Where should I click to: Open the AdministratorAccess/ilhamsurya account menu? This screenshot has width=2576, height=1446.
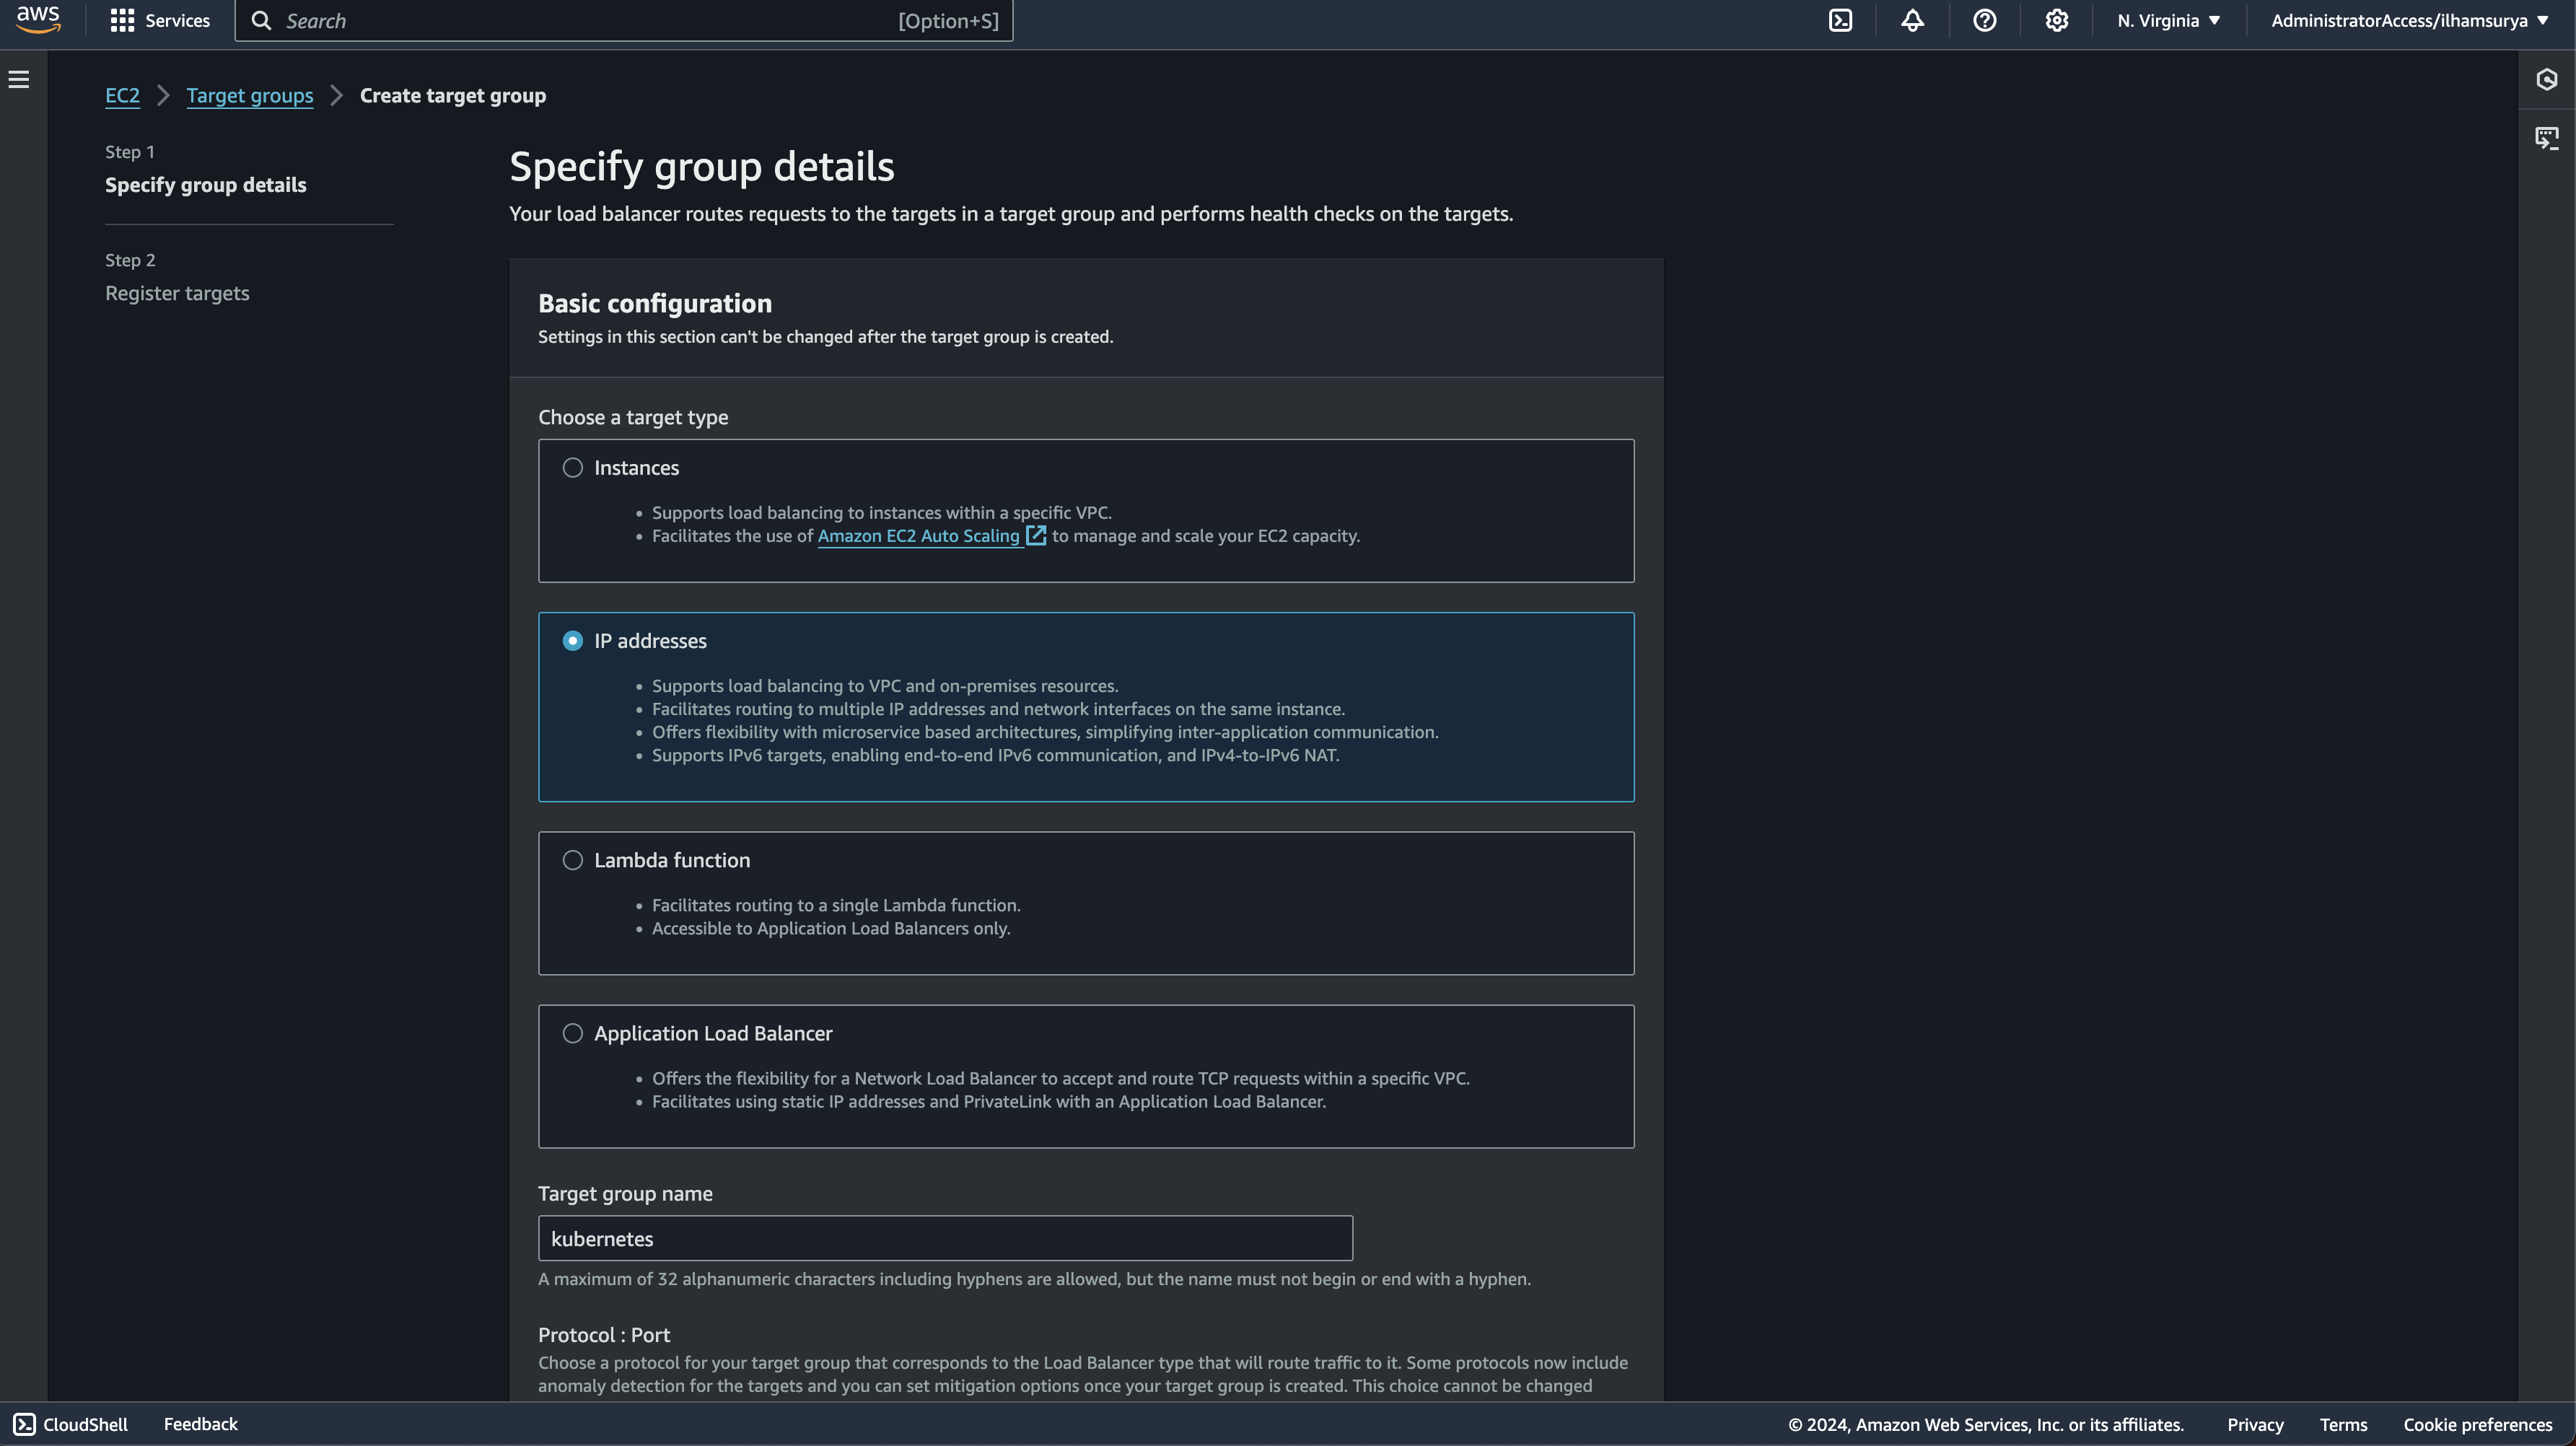click(2409, 21)
